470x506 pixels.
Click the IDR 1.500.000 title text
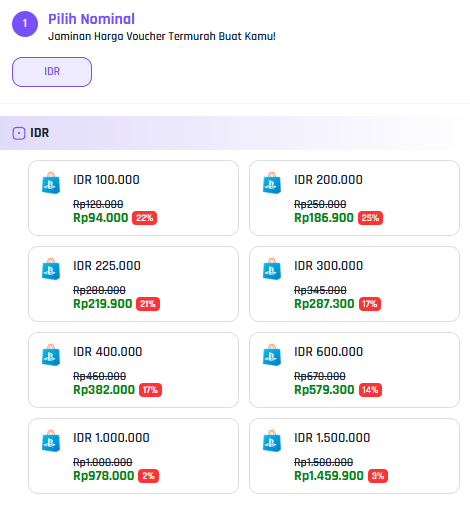click(x=332, y=438)
